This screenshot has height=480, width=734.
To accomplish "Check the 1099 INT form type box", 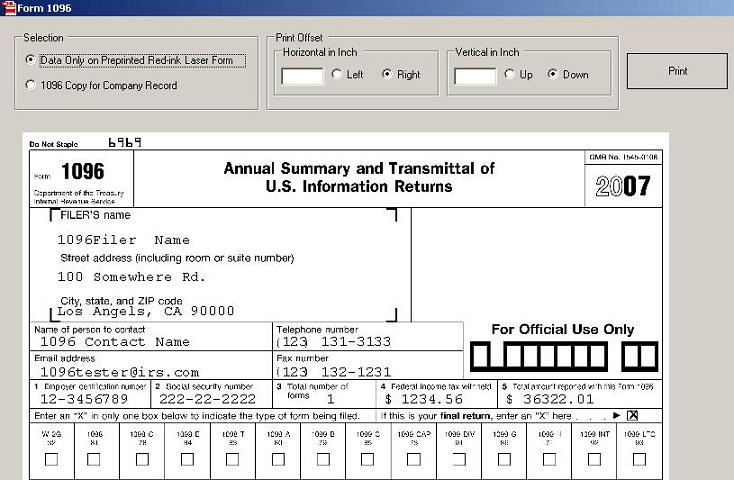I will [594, 459].
